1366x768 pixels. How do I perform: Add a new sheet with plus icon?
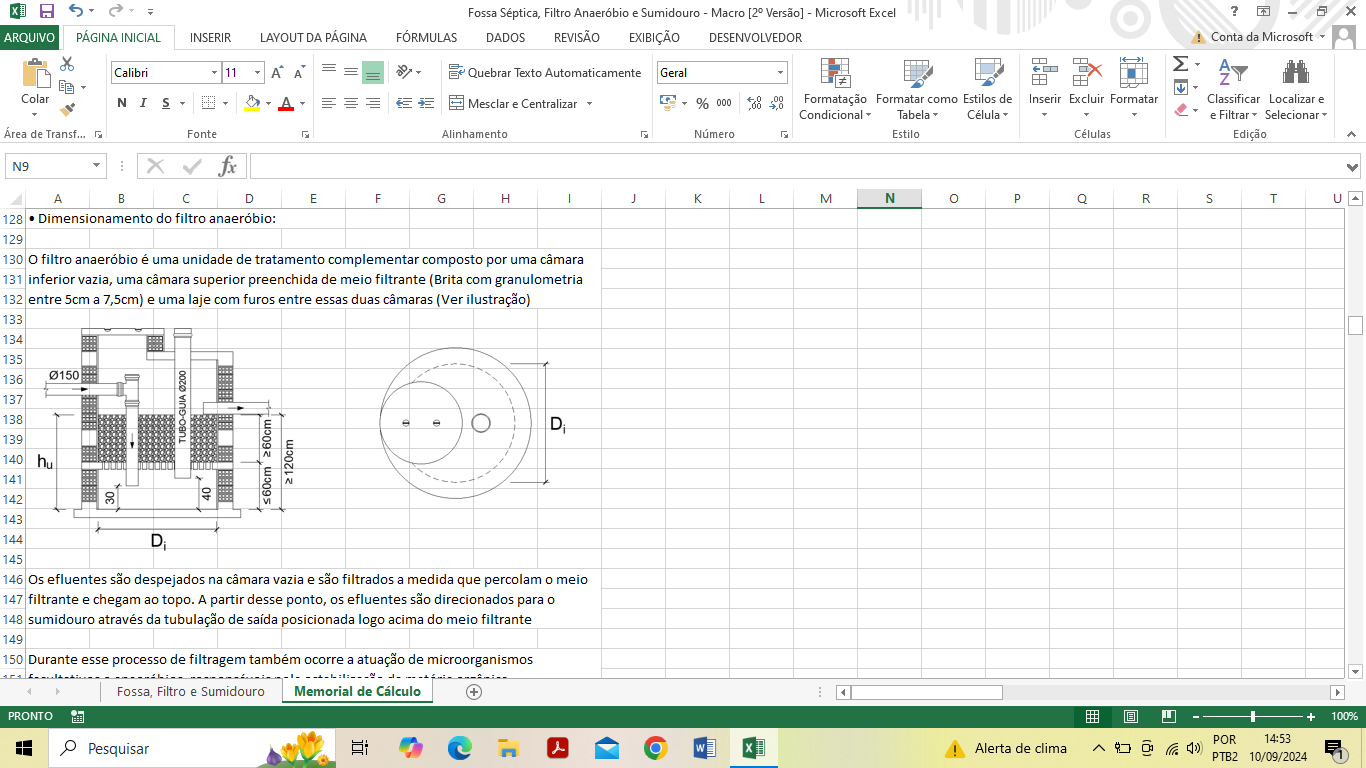coord(474,692)
